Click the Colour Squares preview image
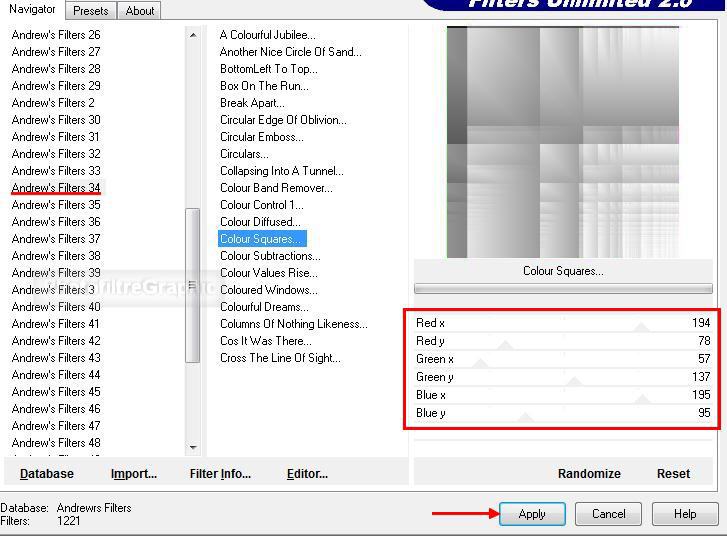This screenshot has height=536, width=727. pyautogui.click(x=562, y=142)
